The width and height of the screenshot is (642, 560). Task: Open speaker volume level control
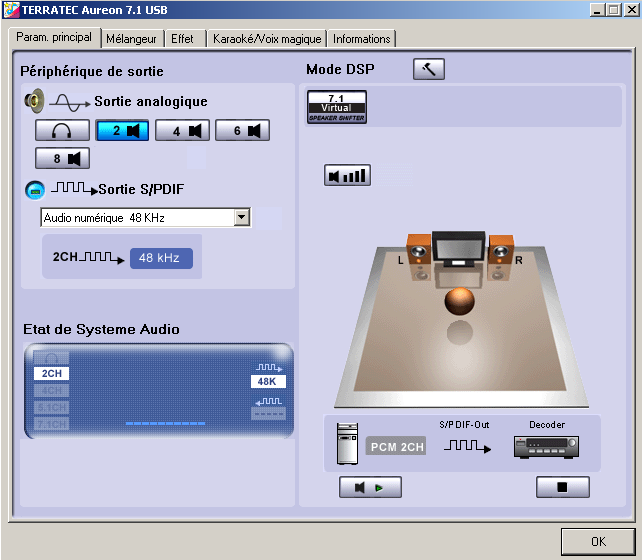347,176
